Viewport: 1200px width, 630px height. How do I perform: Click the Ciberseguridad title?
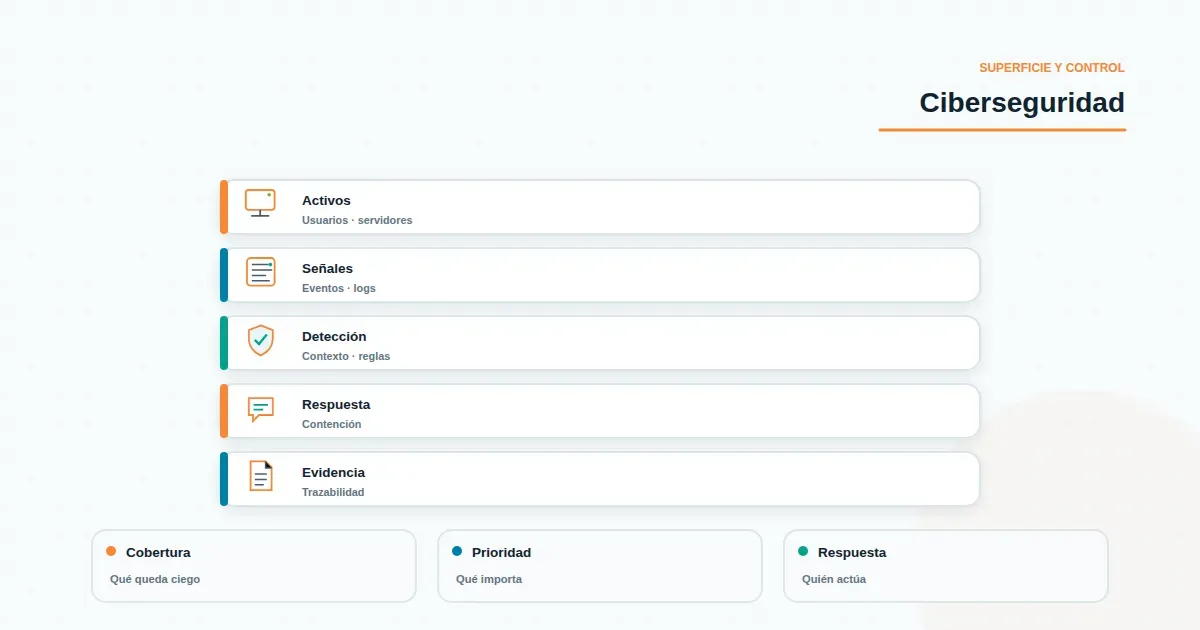pos(1022,103)
